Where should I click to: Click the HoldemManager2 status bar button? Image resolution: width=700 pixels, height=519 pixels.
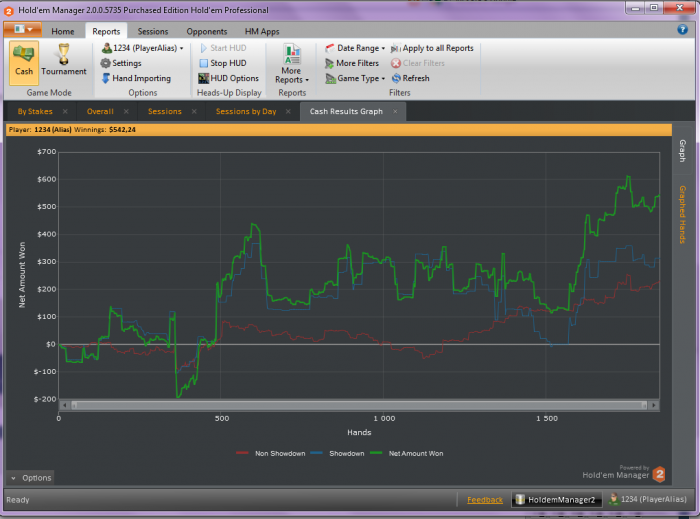tap(557, 500)
